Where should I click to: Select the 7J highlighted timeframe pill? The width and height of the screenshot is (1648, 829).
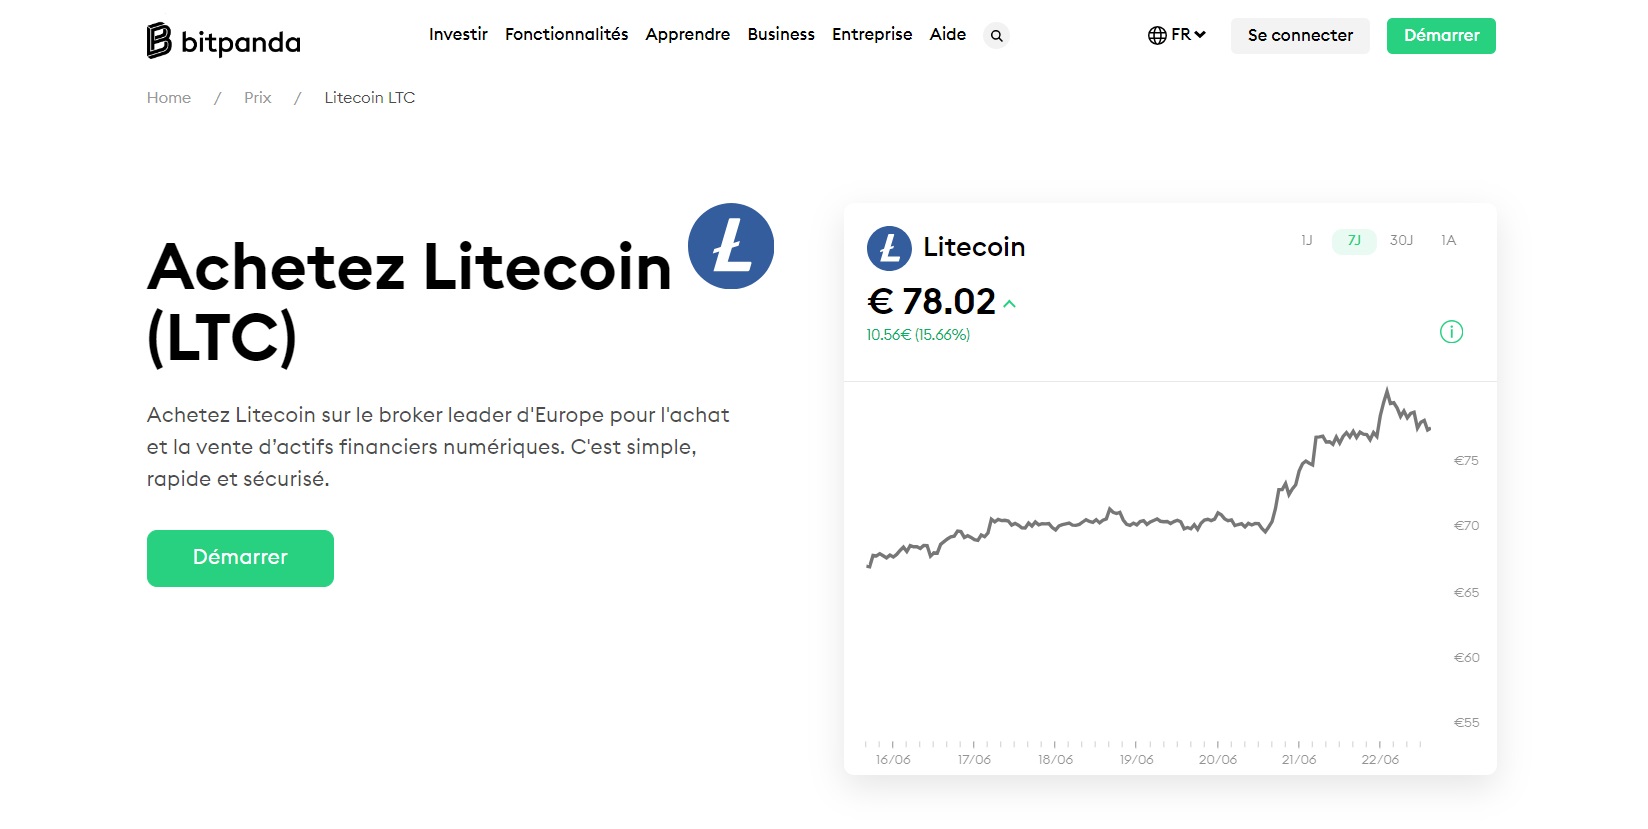(1353, 241)
